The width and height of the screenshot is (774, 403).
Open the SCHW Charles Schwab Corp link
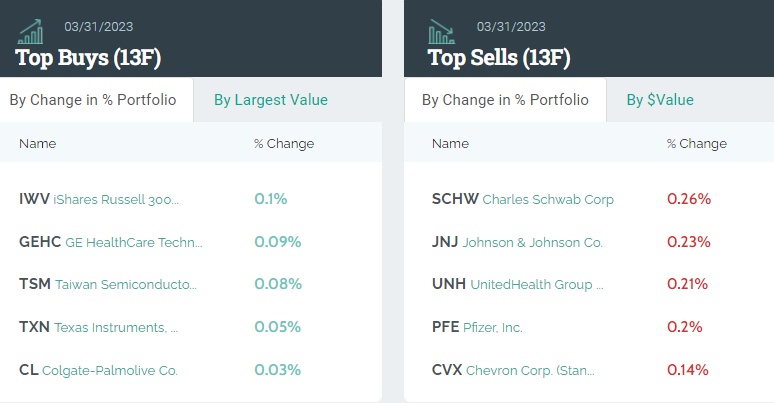(523, 199)
